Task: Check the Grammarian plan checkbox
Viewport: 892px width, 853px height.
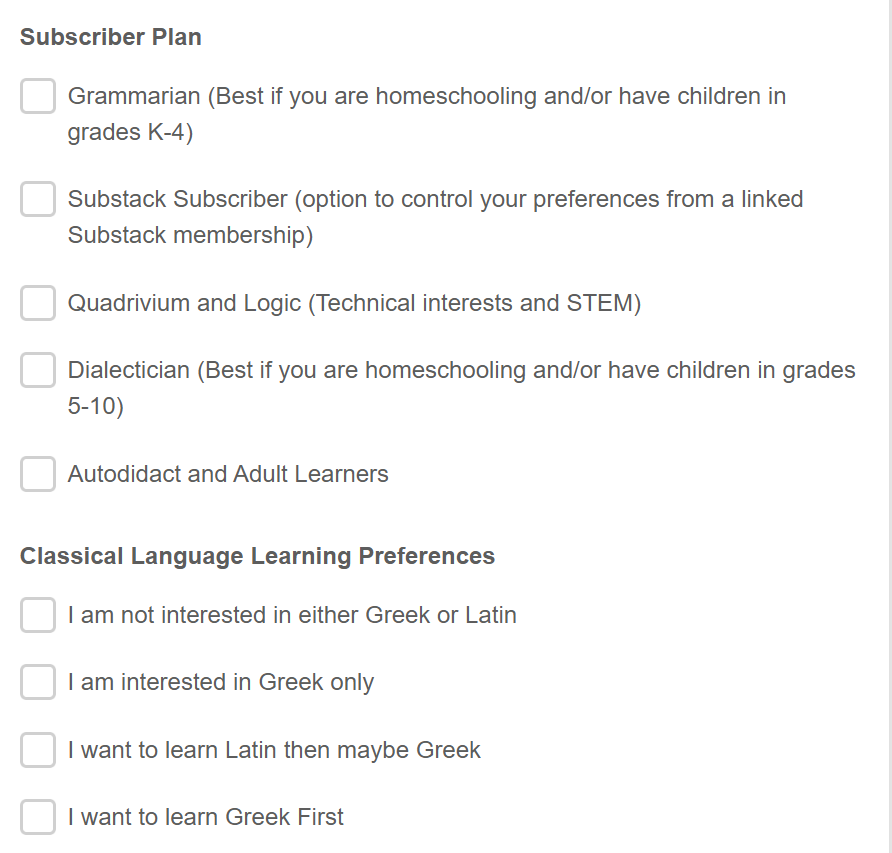Action: [x=38, y=97]
